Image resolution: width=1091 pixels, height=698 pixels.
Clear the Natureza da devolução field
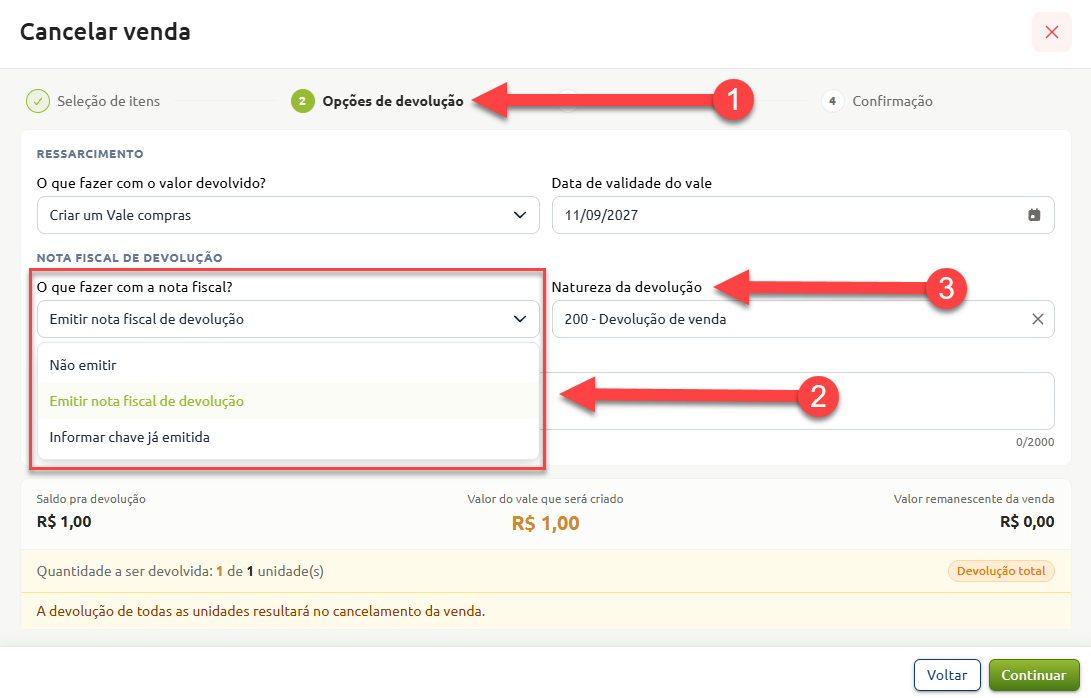tap(1037, 319)
